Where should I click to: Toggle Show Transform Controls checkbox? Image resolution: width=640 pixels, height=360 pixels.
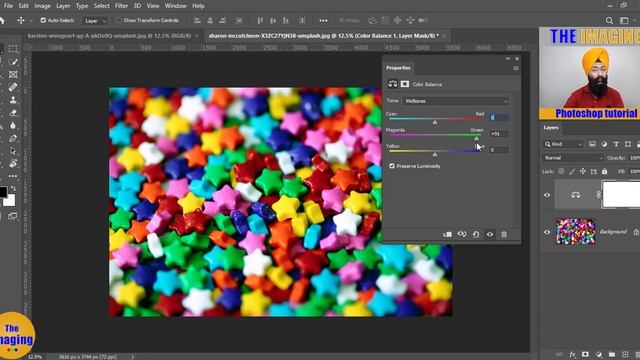tap(119, 20)
